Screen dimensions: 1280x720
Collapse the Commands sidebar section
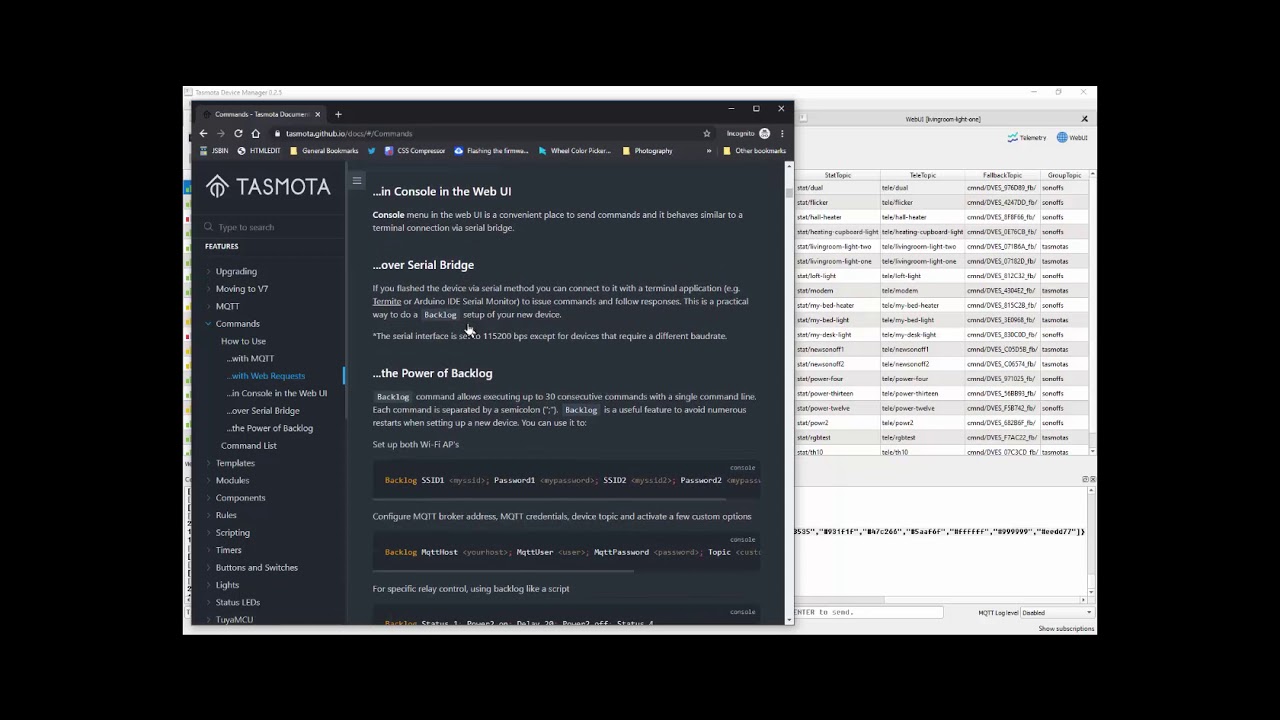pyautogui.click(x=237, y=324)
